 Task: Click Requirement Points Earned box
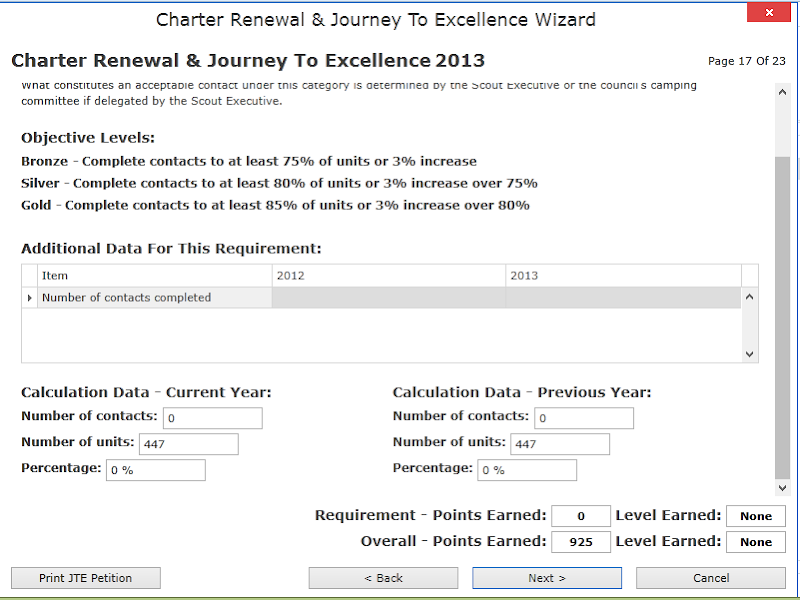pyautogui.click(x=581, y=516)
